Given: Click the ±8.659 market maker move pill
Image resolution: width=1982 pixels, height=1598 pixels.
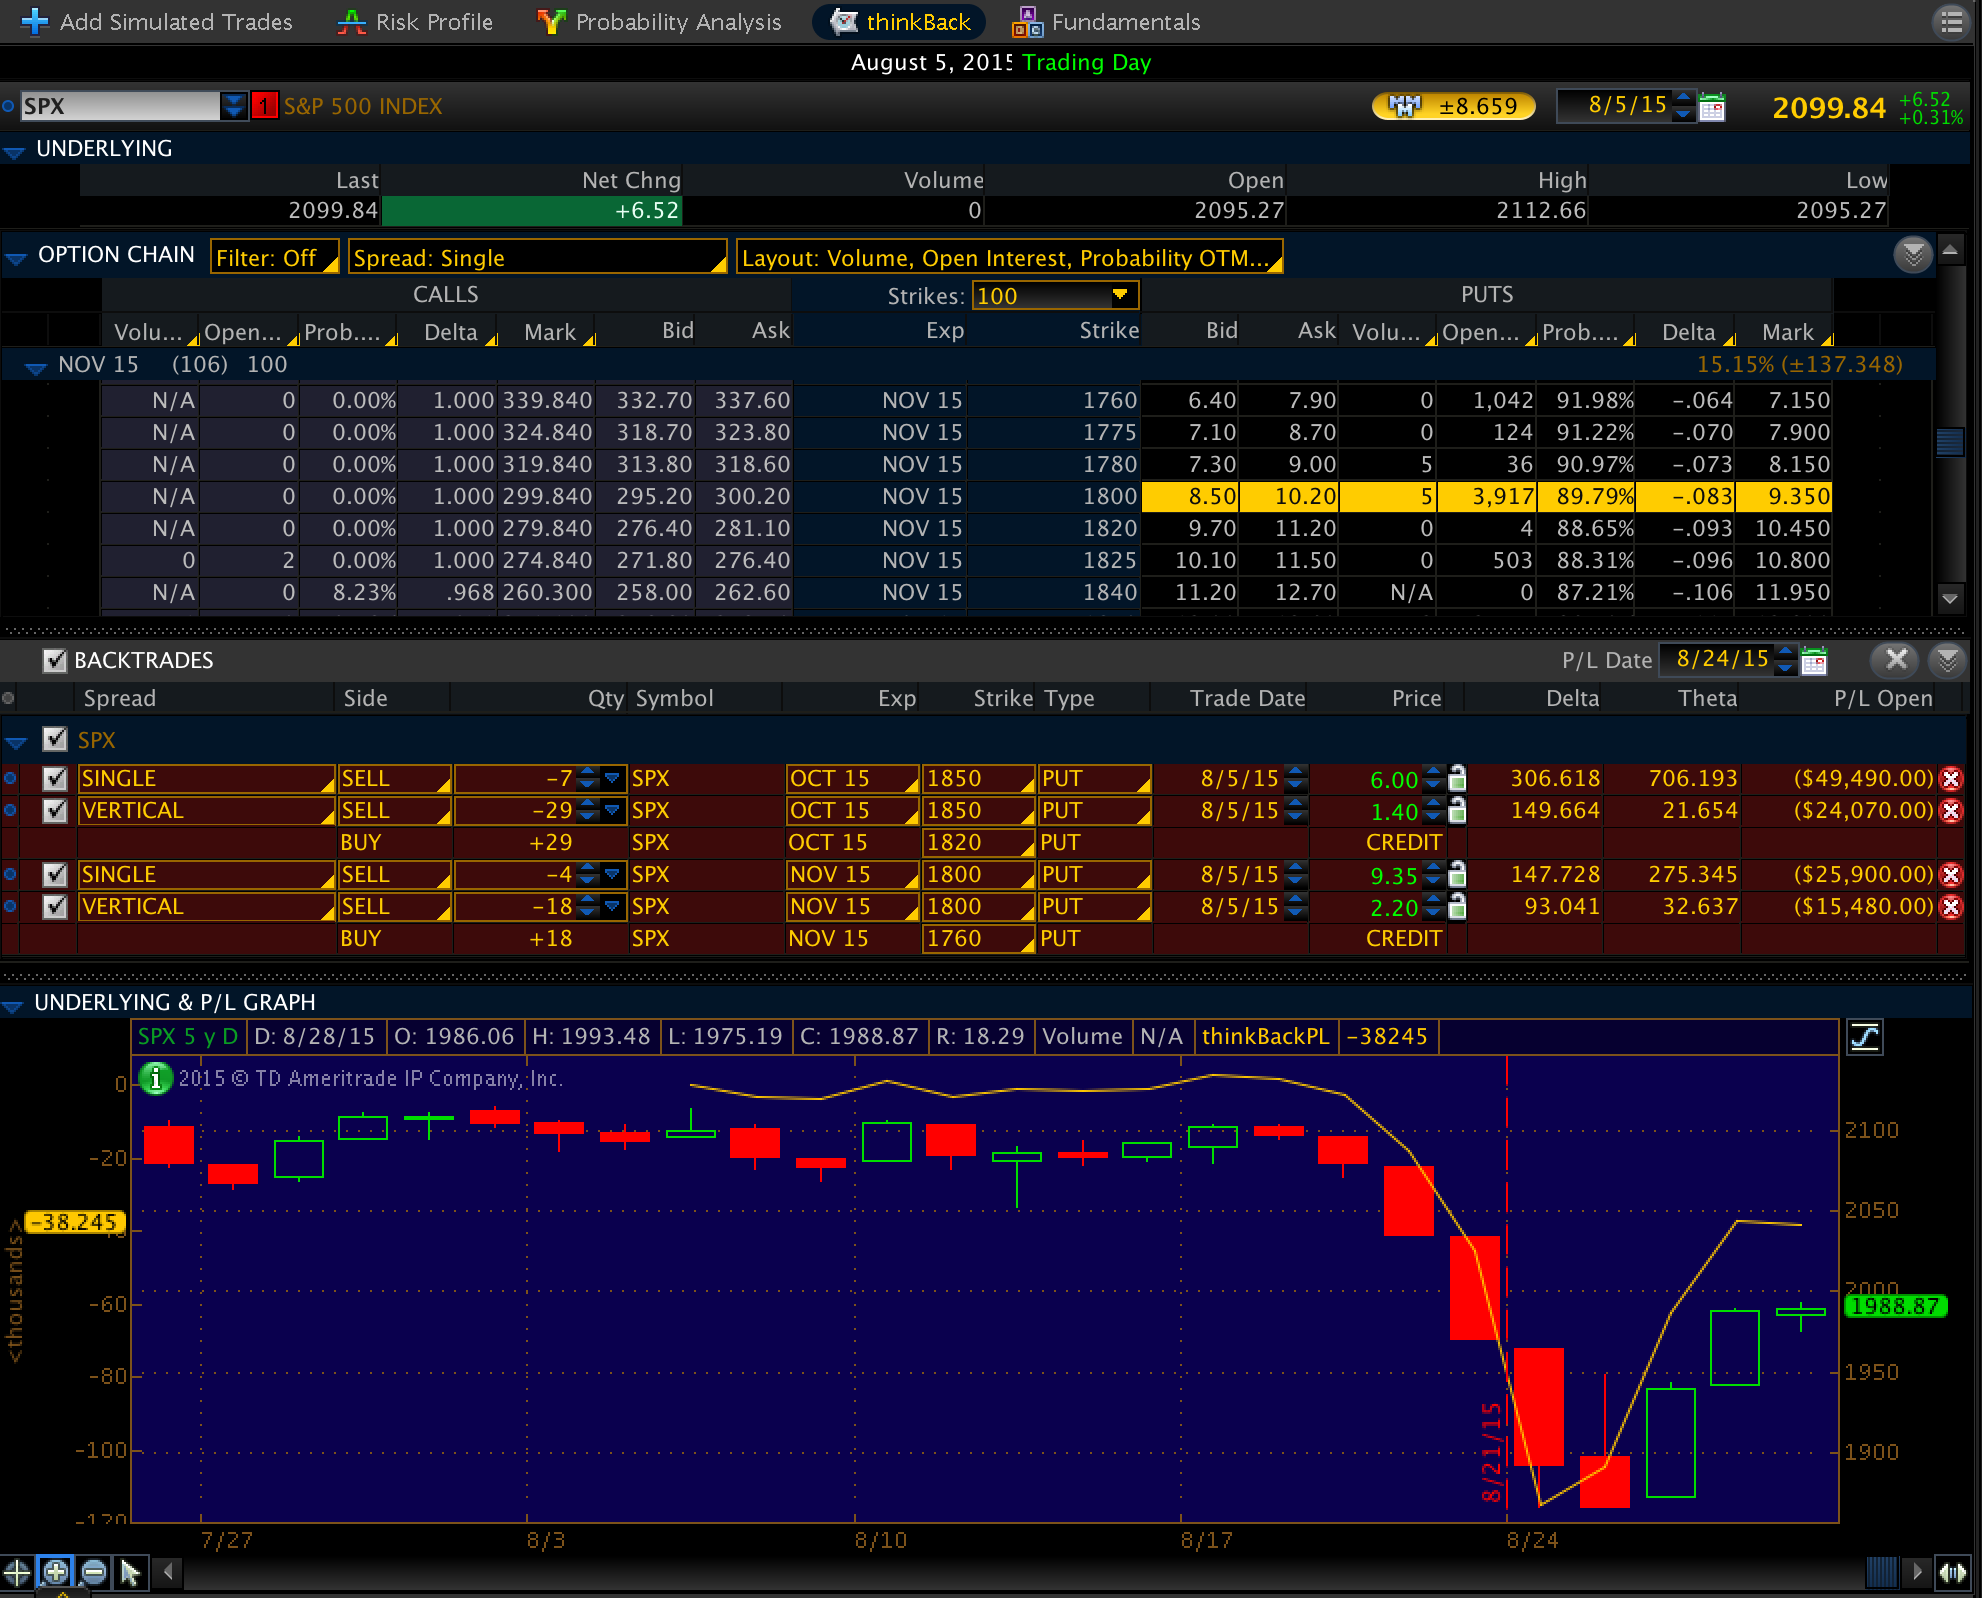Looking at the screenshot, I should coord(1454,106).
